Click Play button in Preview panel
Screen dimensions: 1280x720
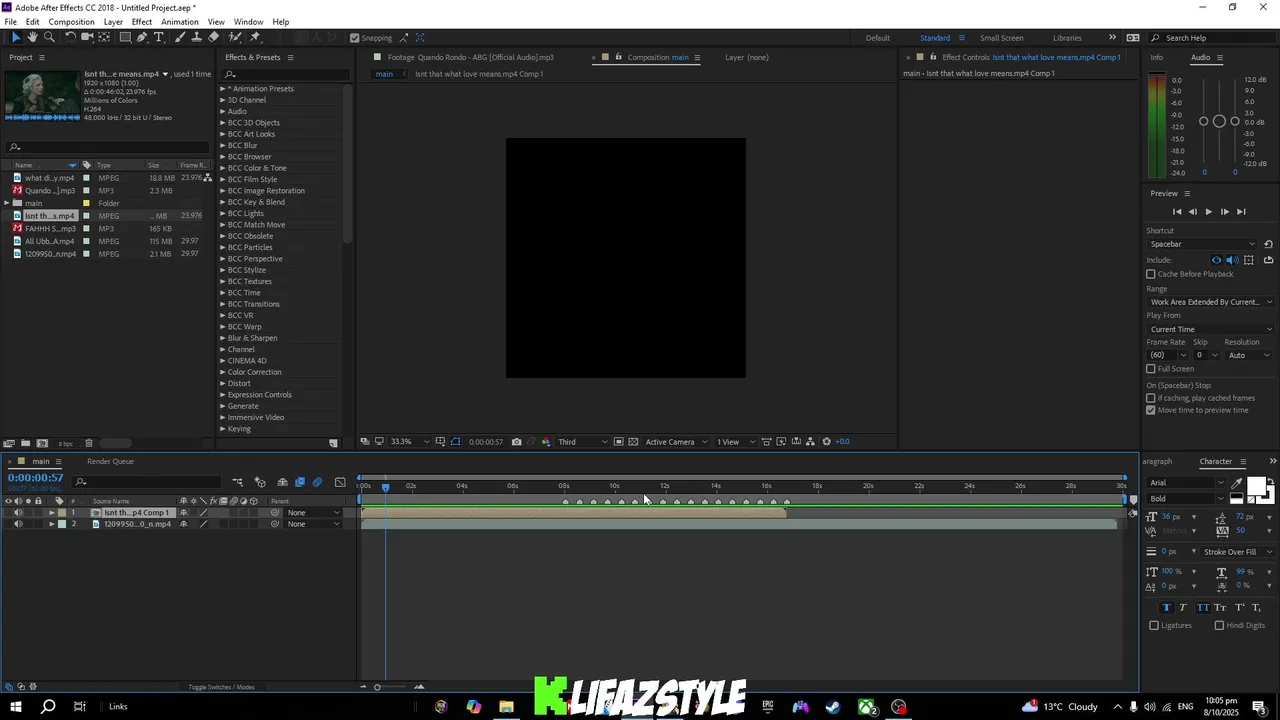(x=1208, y=211)
